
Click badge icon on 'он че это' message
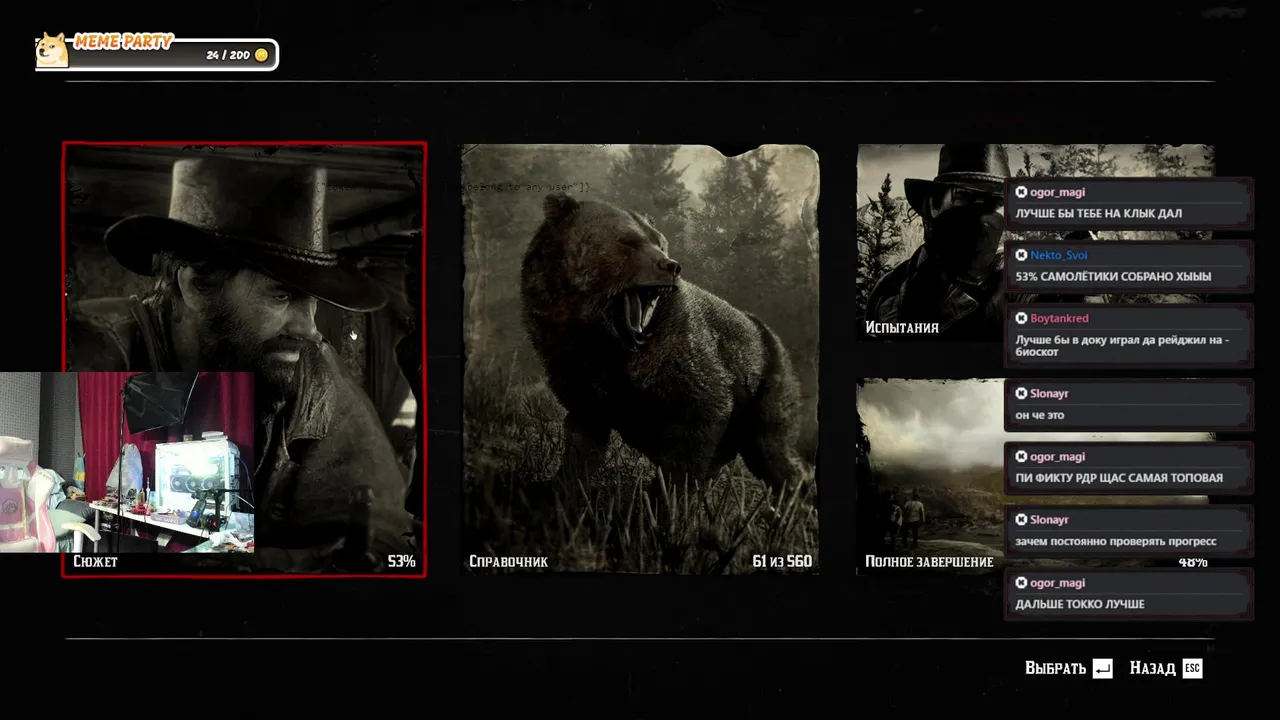[1021, 394]
